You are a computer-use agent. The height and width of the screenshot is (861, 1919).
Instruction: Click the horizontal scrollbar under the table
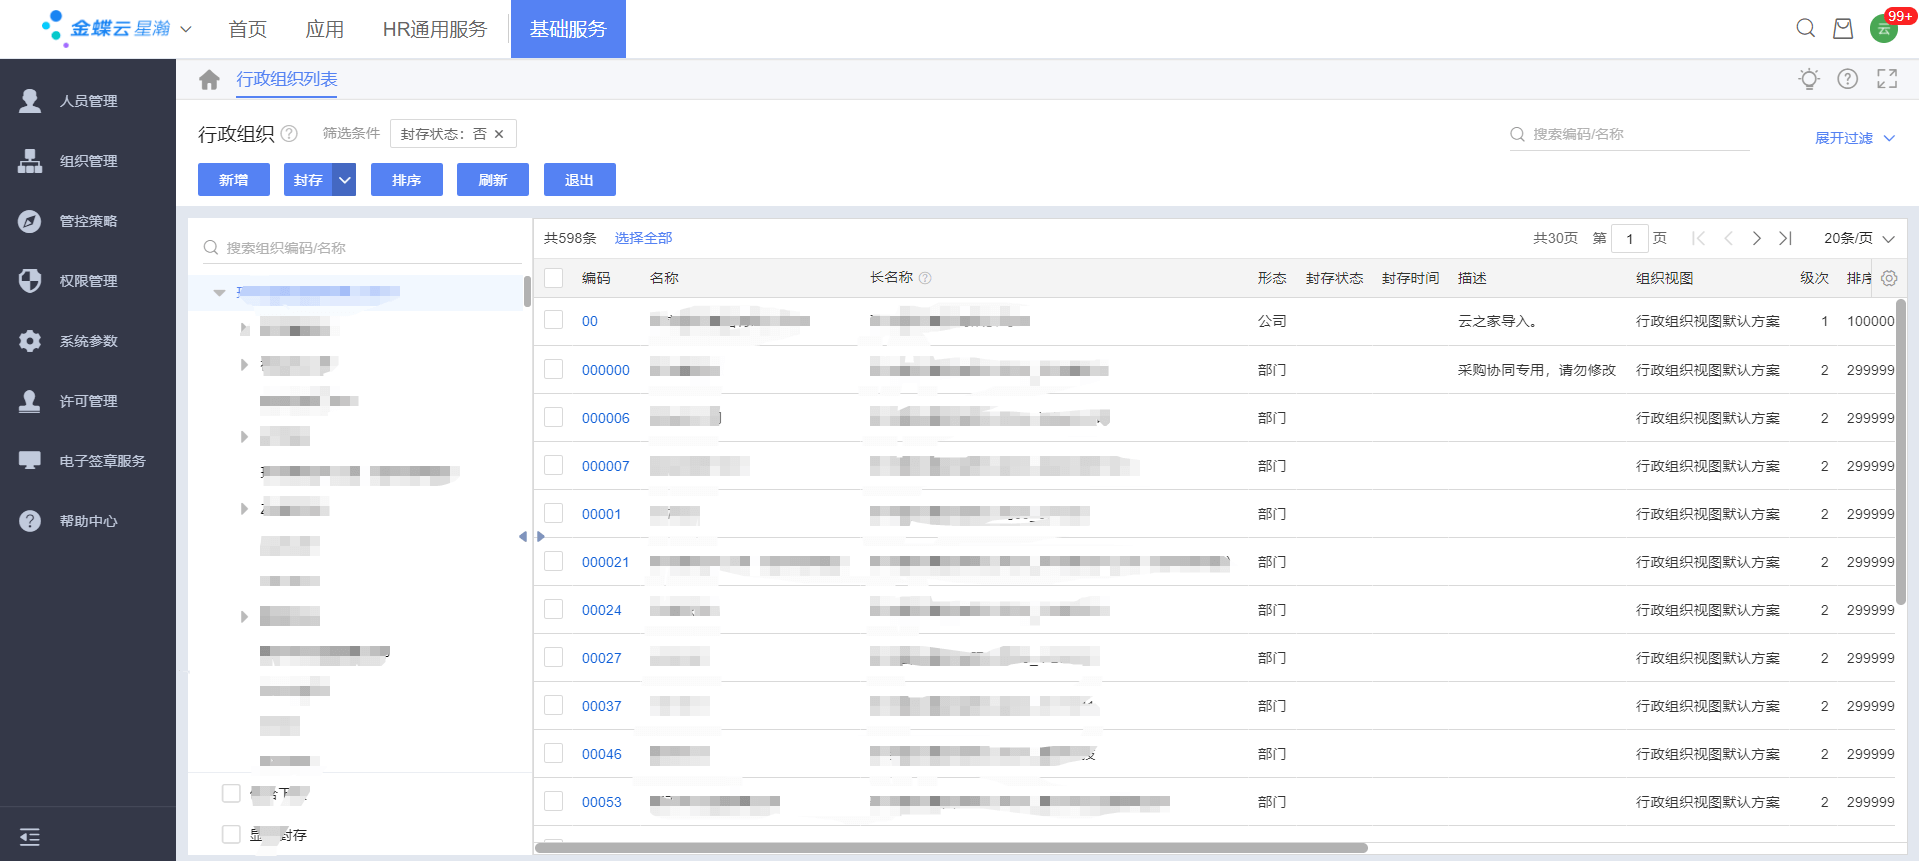[x=950, y=848]
